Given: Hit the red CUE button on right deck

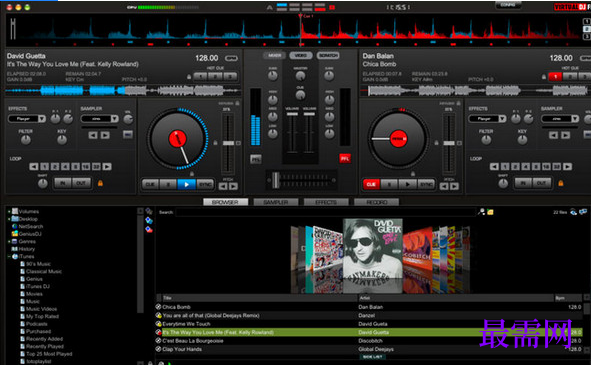Looking at the screenshot, I should tap(371, 184).
